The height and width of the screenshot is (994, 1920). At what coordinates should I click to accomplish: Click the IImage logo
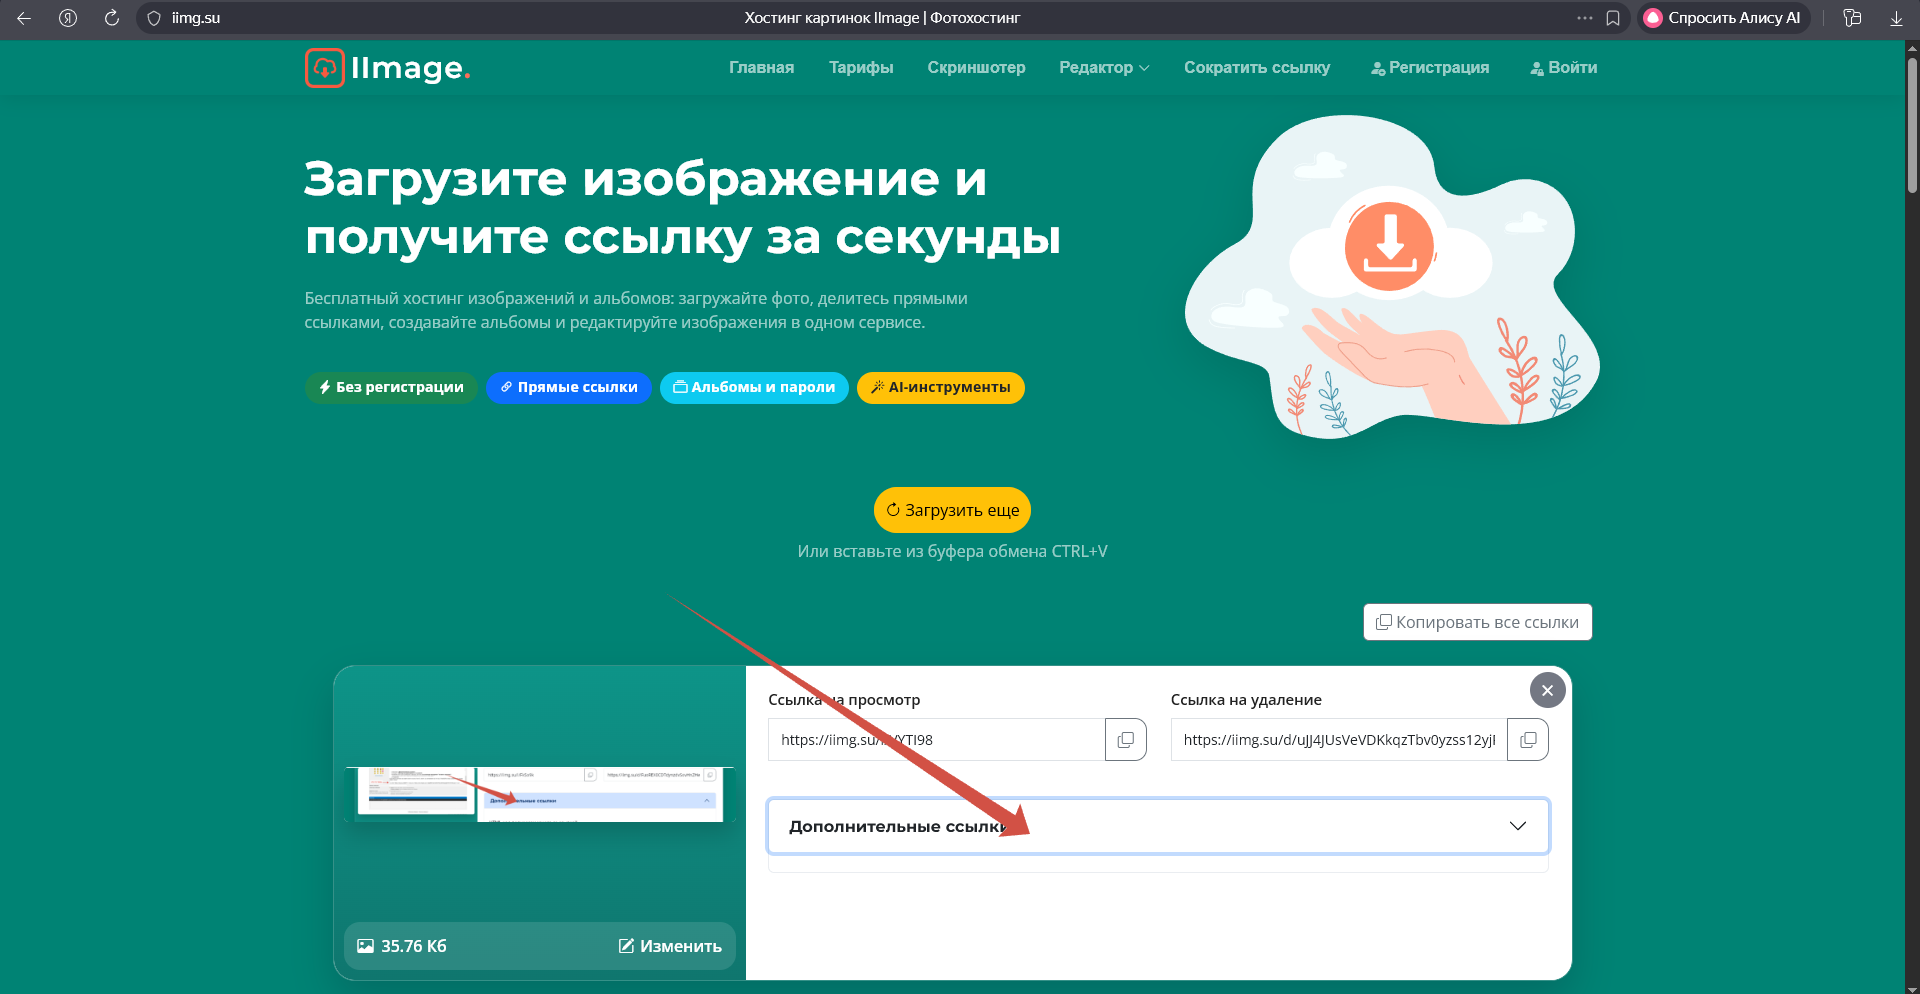point(388,68)
